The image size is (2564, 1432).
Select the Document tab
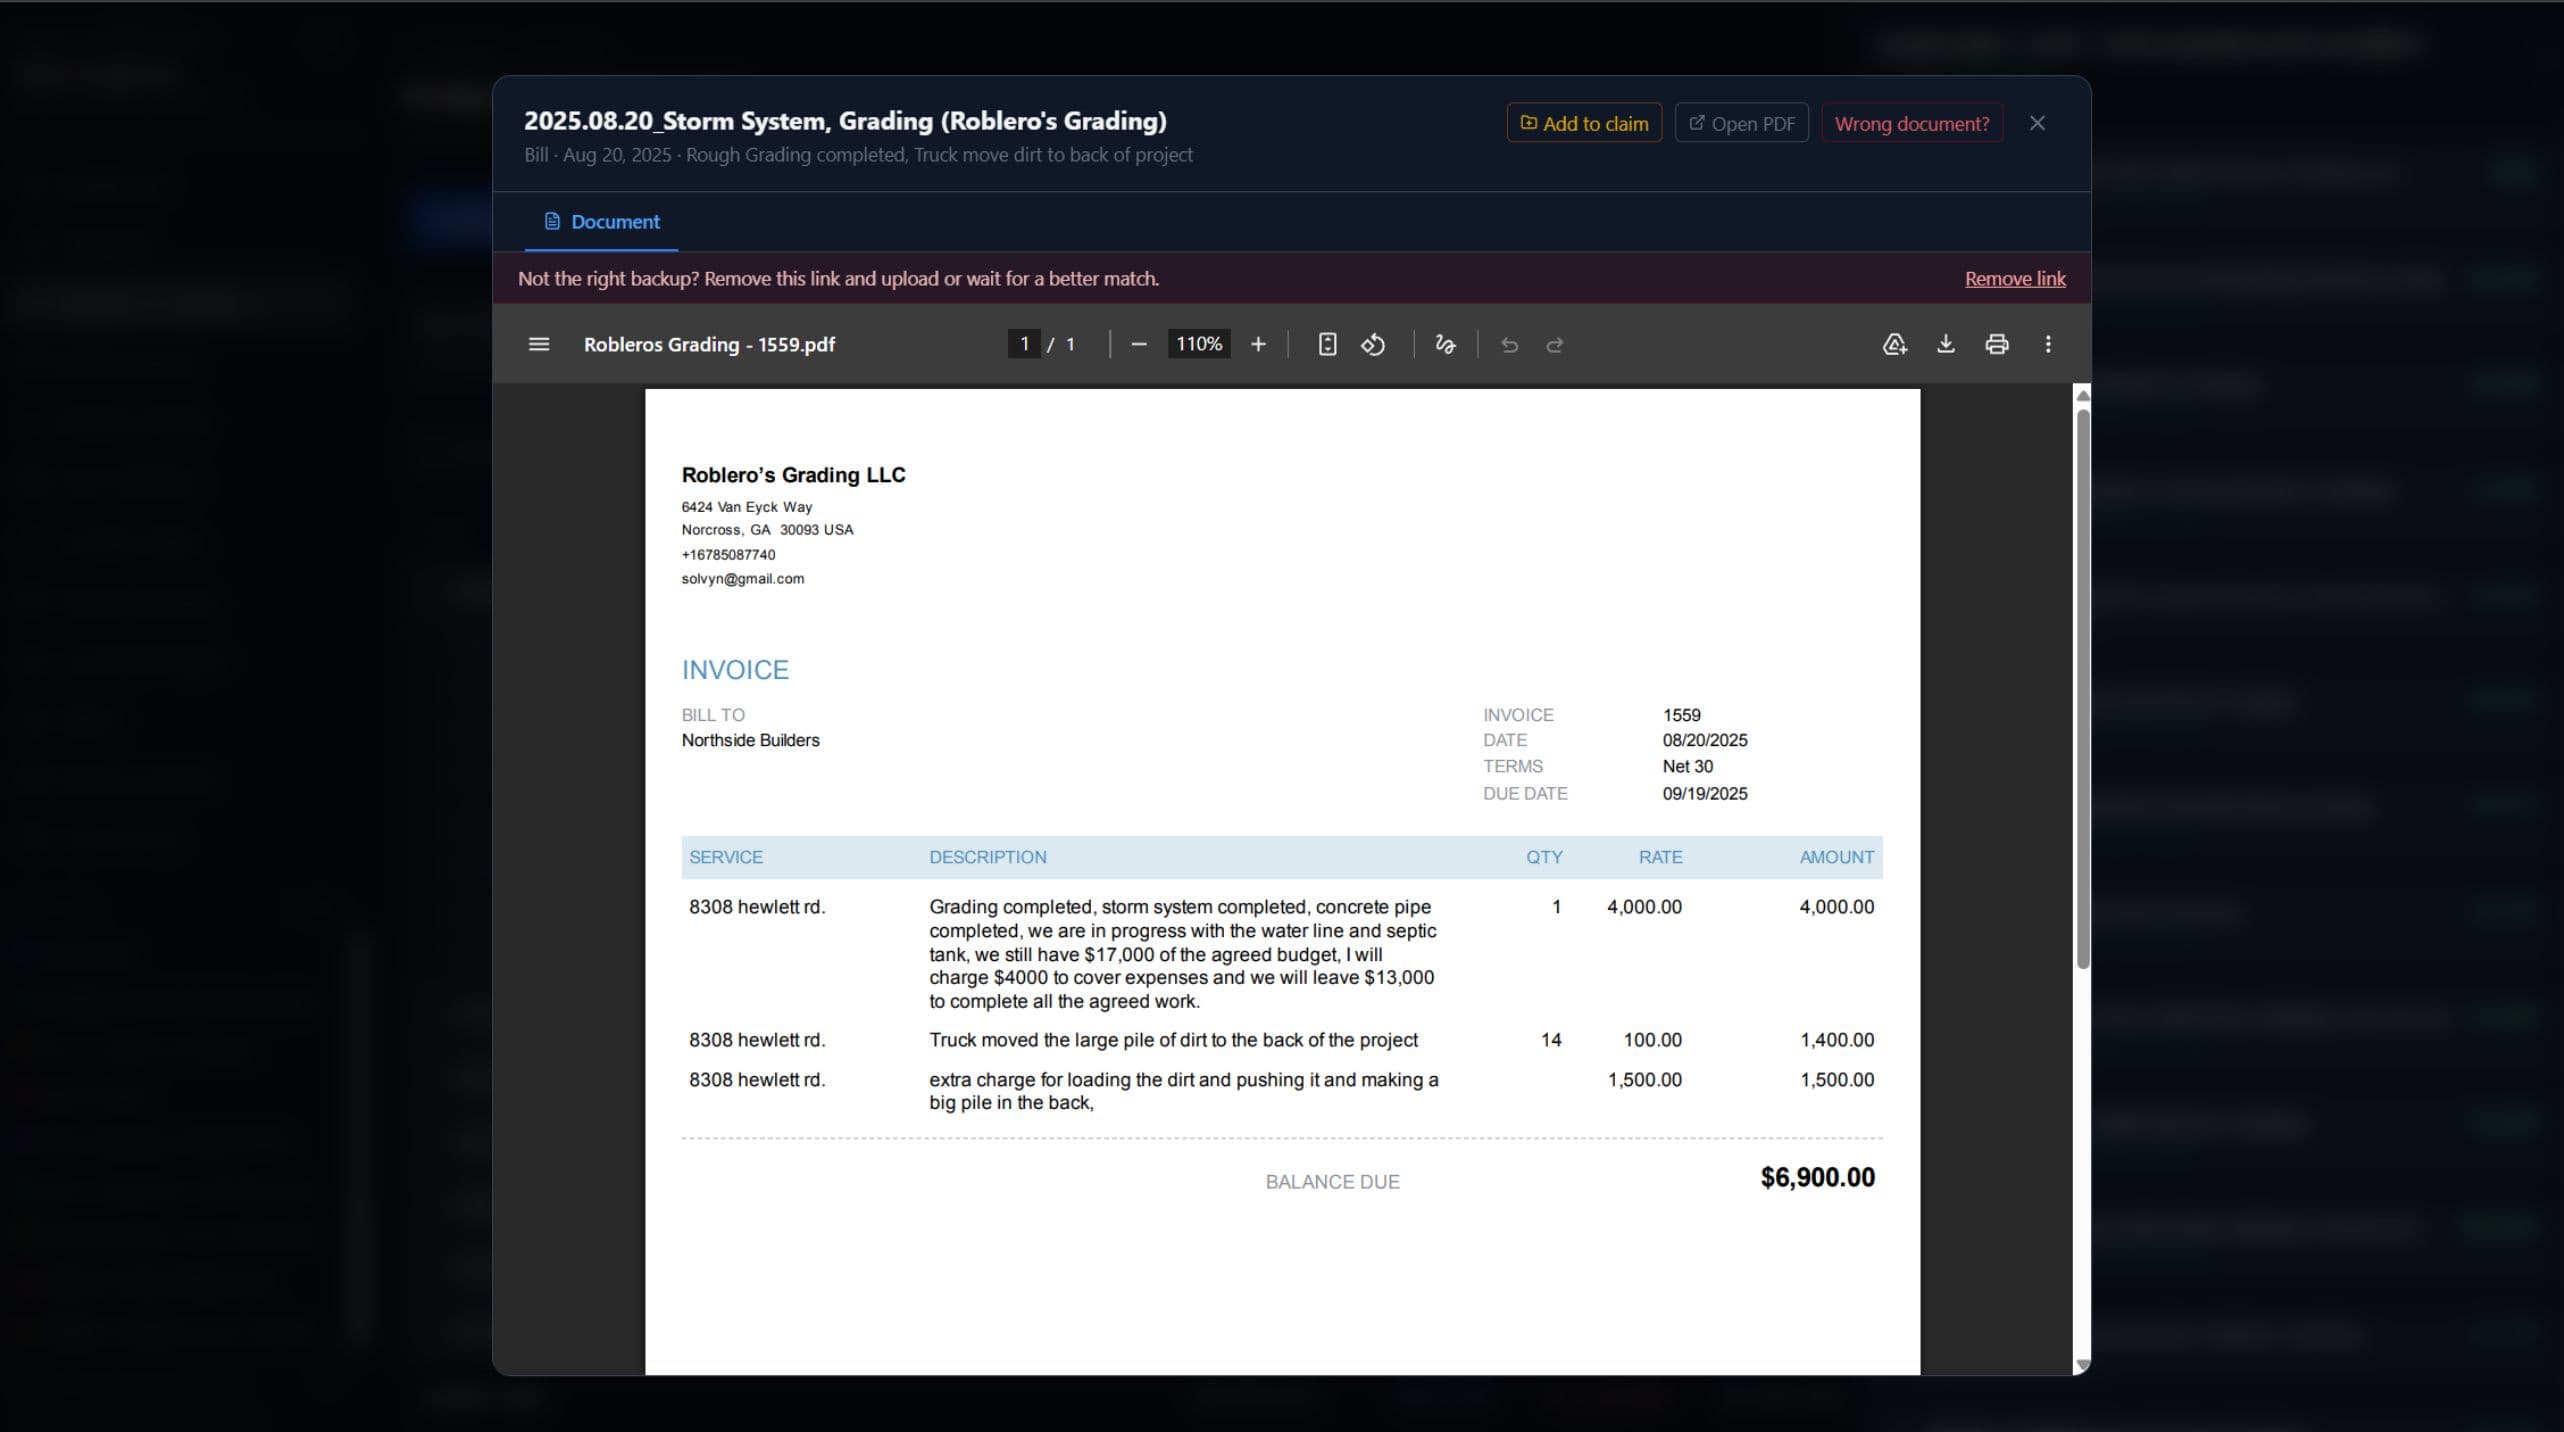click(x=601, y=221)
